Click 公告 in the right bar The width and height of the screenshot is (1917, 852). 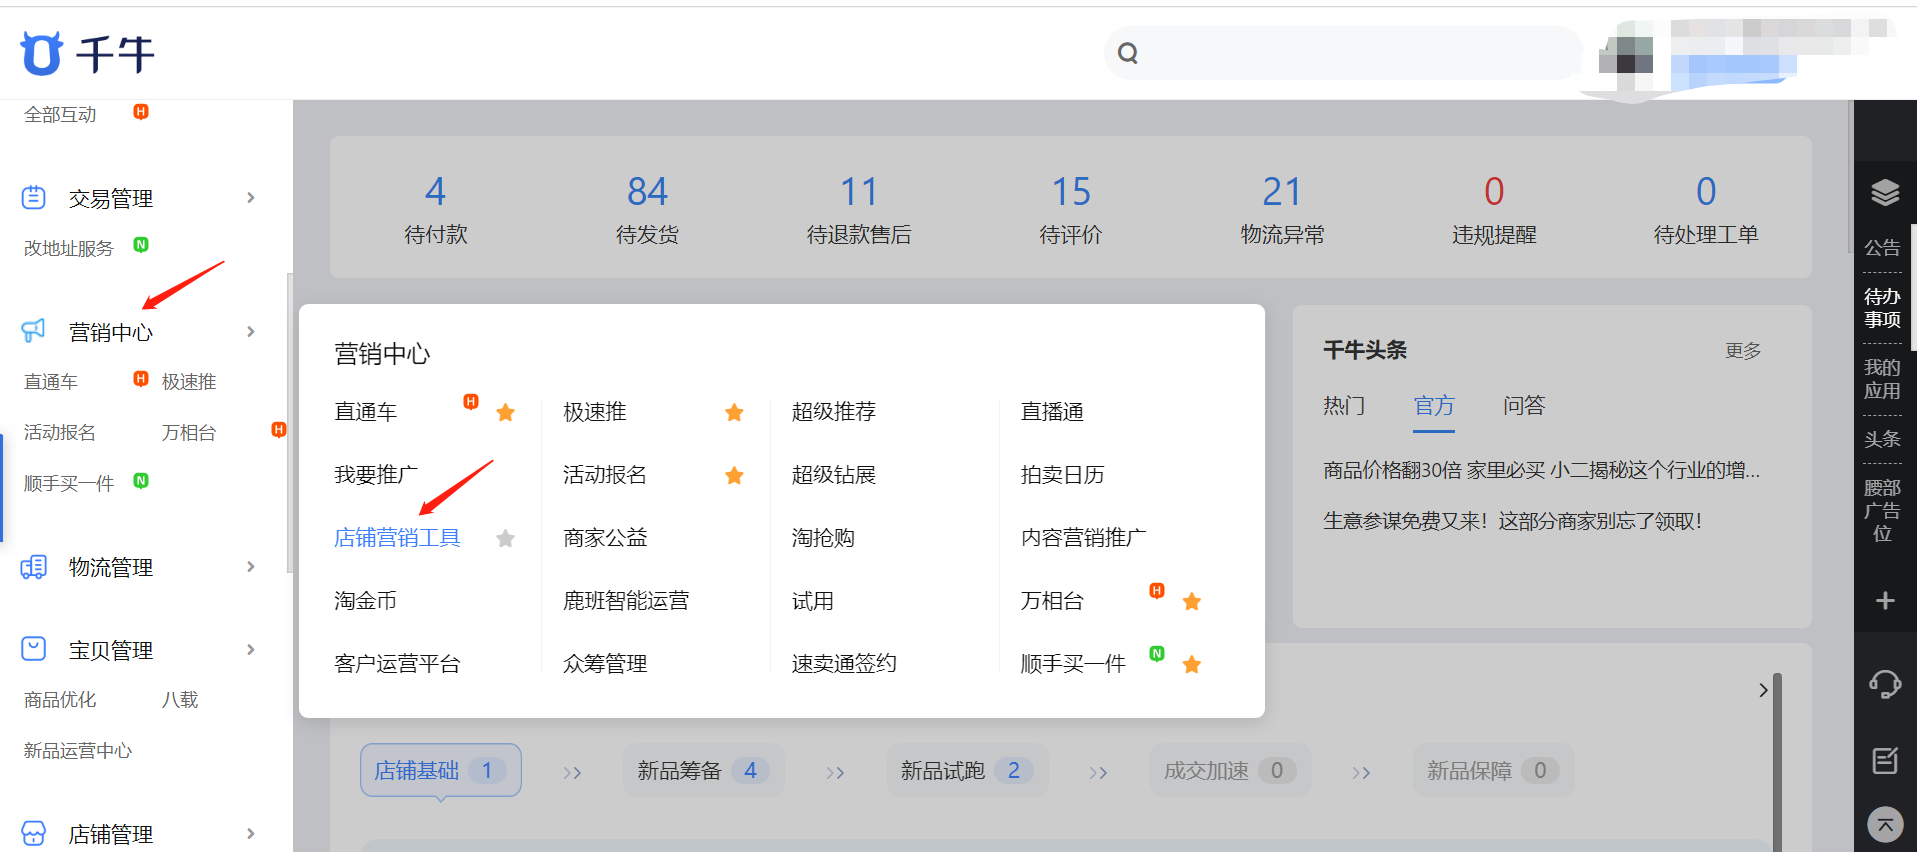pyautogui.click(x=1882, y=248)
